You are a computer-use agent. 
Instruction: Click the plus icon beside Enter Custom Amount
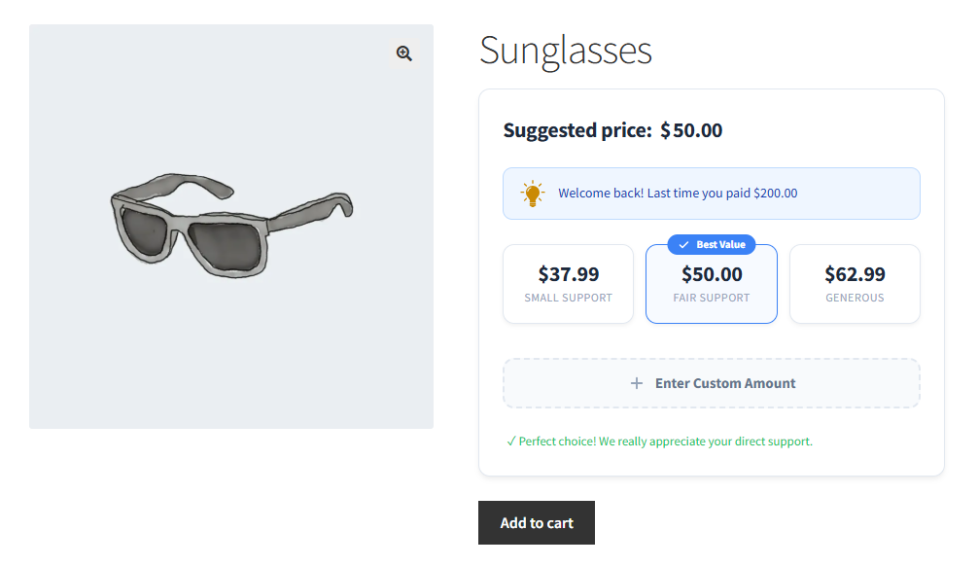(x=637, y=383)
